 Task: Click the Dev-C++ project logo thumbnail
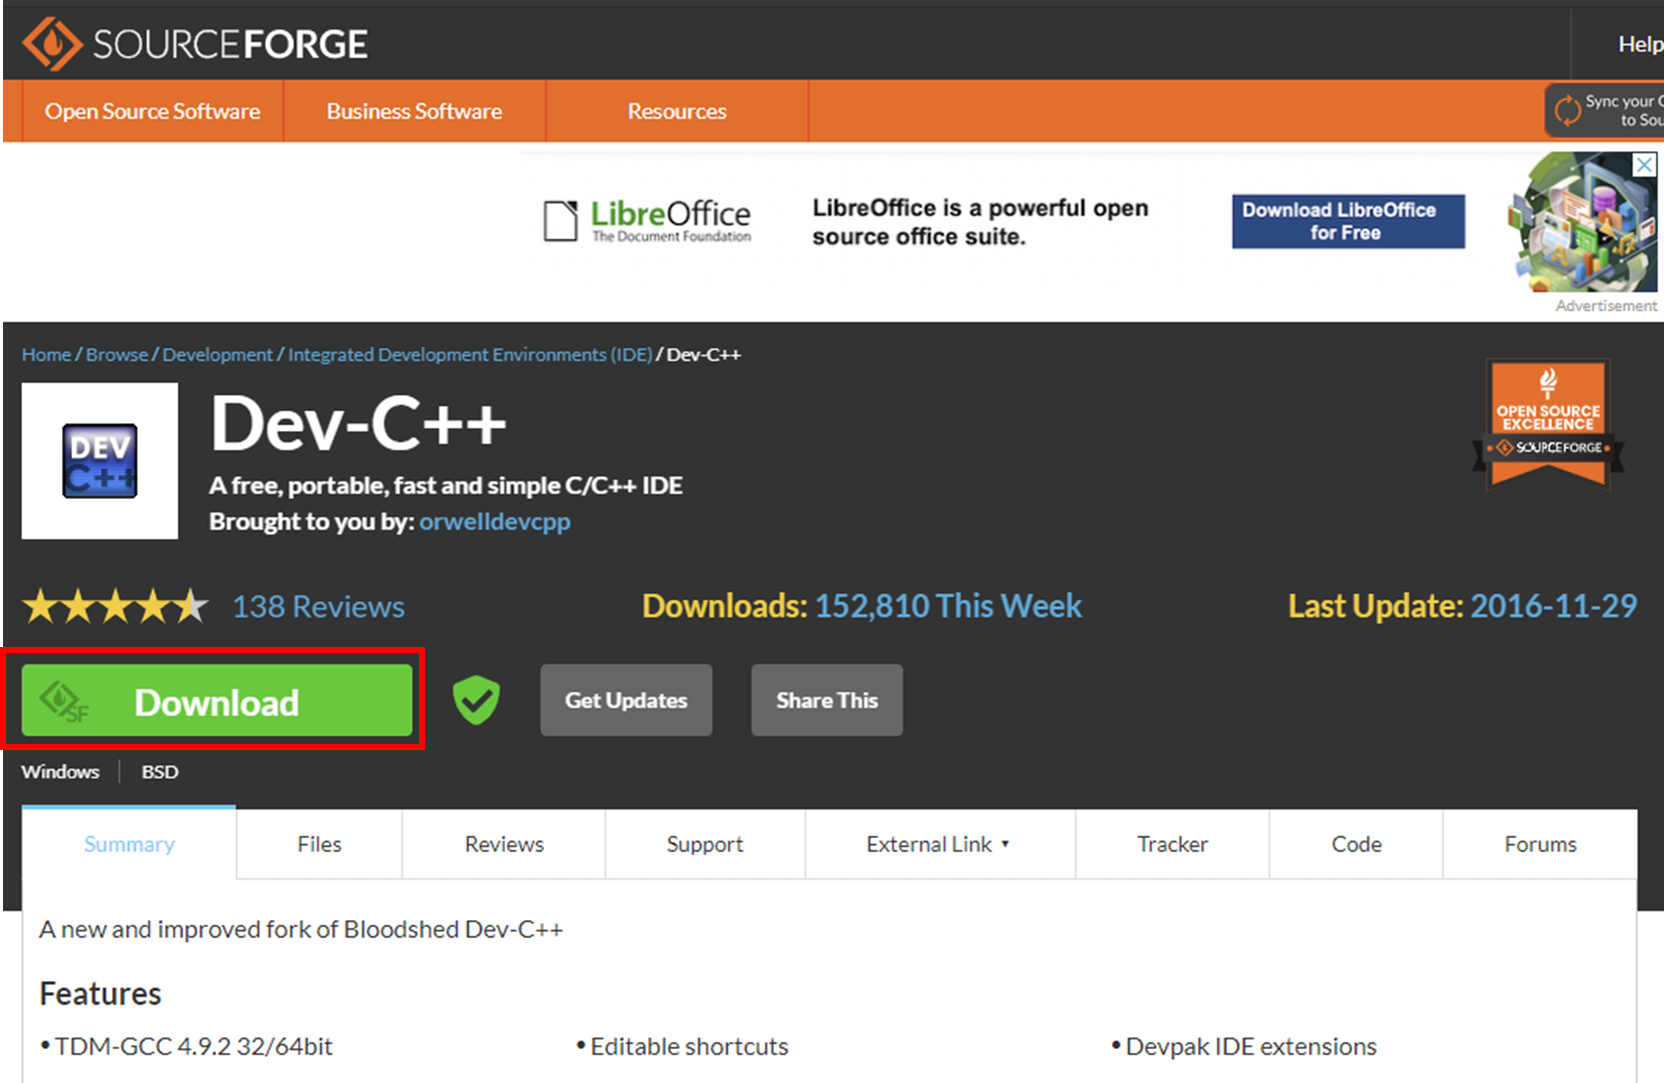click(x=100, y=461)
